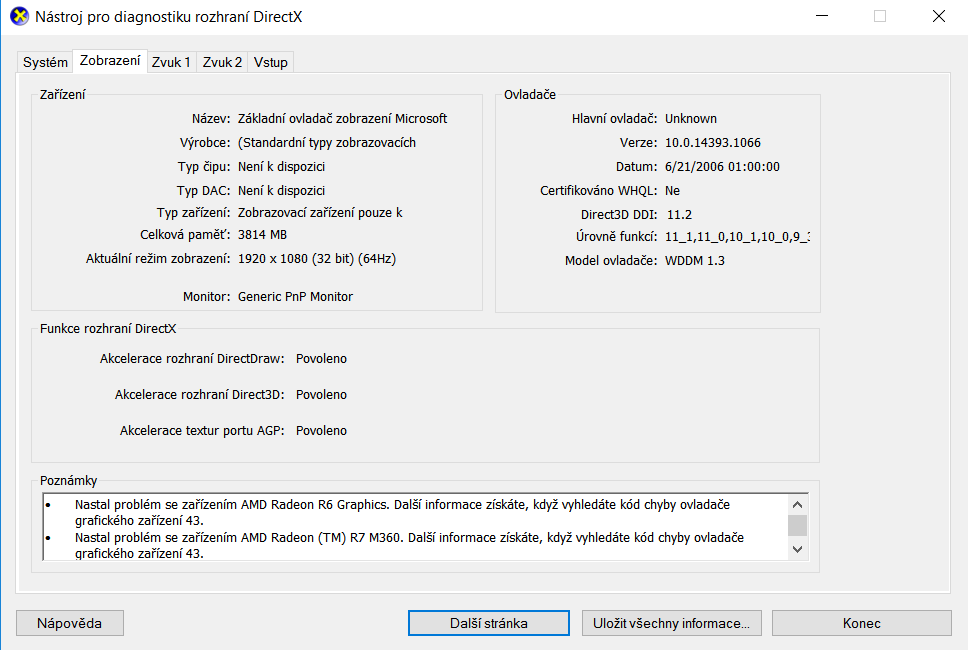Image resolution: width=968 pixels, height=650 pixels.
Task: Click the Typ čipu value Není k dispozici
Action: tap(281, 167)
